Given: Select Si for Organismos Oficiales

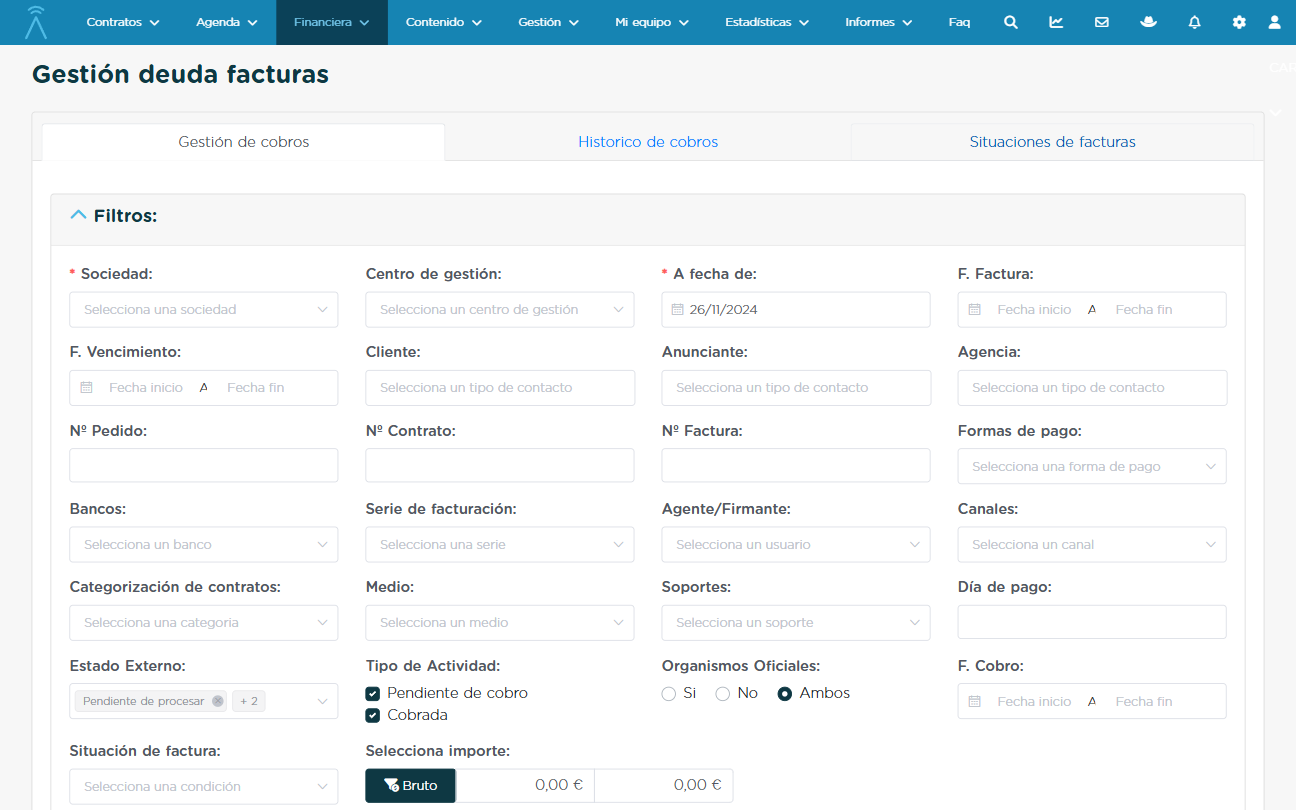Looking at the screenshot, I should click(669, 694).
